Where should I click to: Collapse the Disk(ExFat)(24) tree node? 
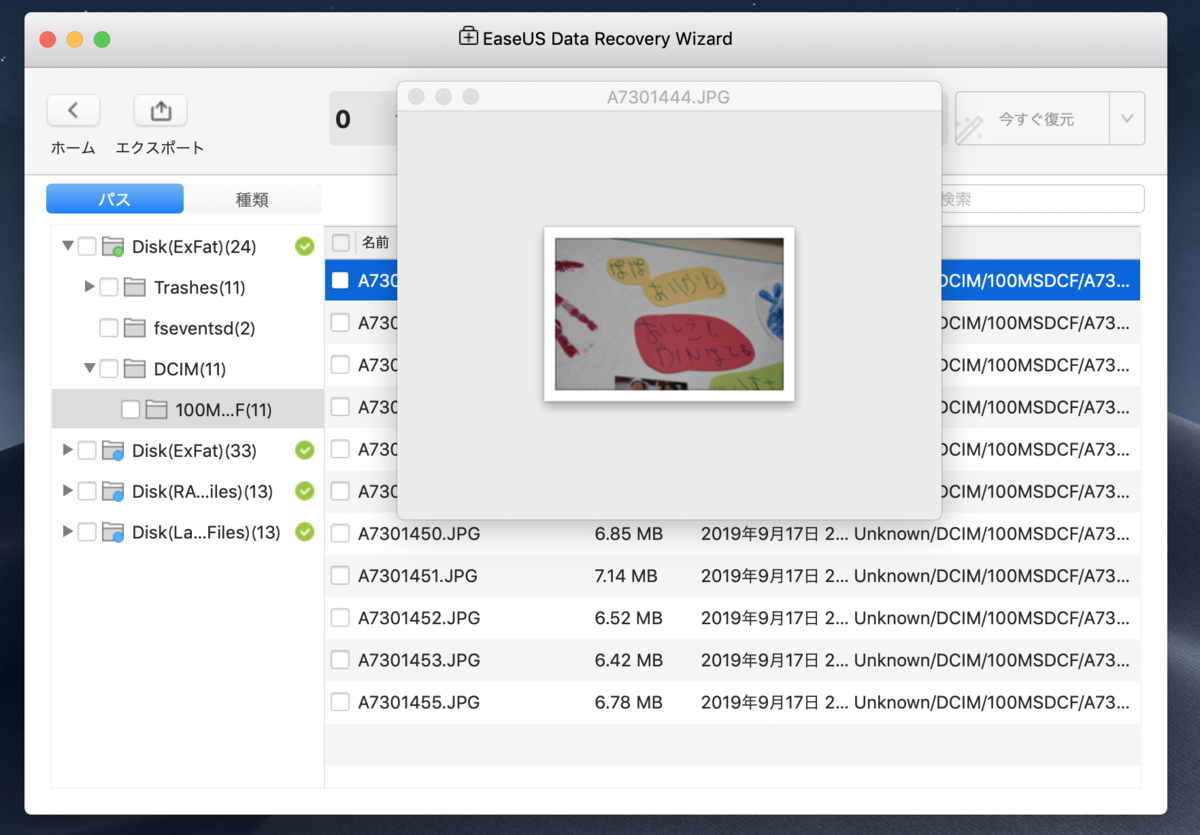point(68,245)
